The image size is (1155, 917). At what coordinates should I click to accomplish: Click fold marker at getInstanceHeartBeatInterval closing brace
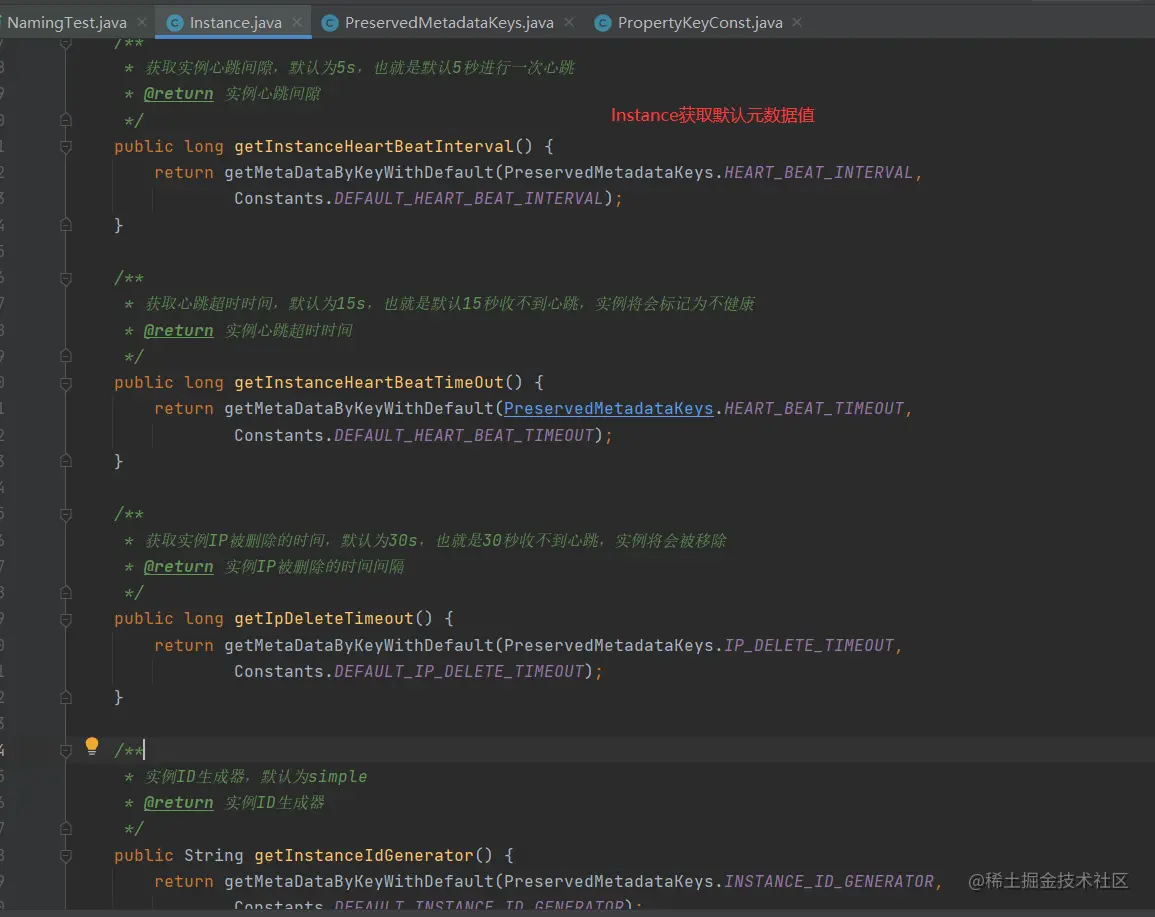click(66, 225)
